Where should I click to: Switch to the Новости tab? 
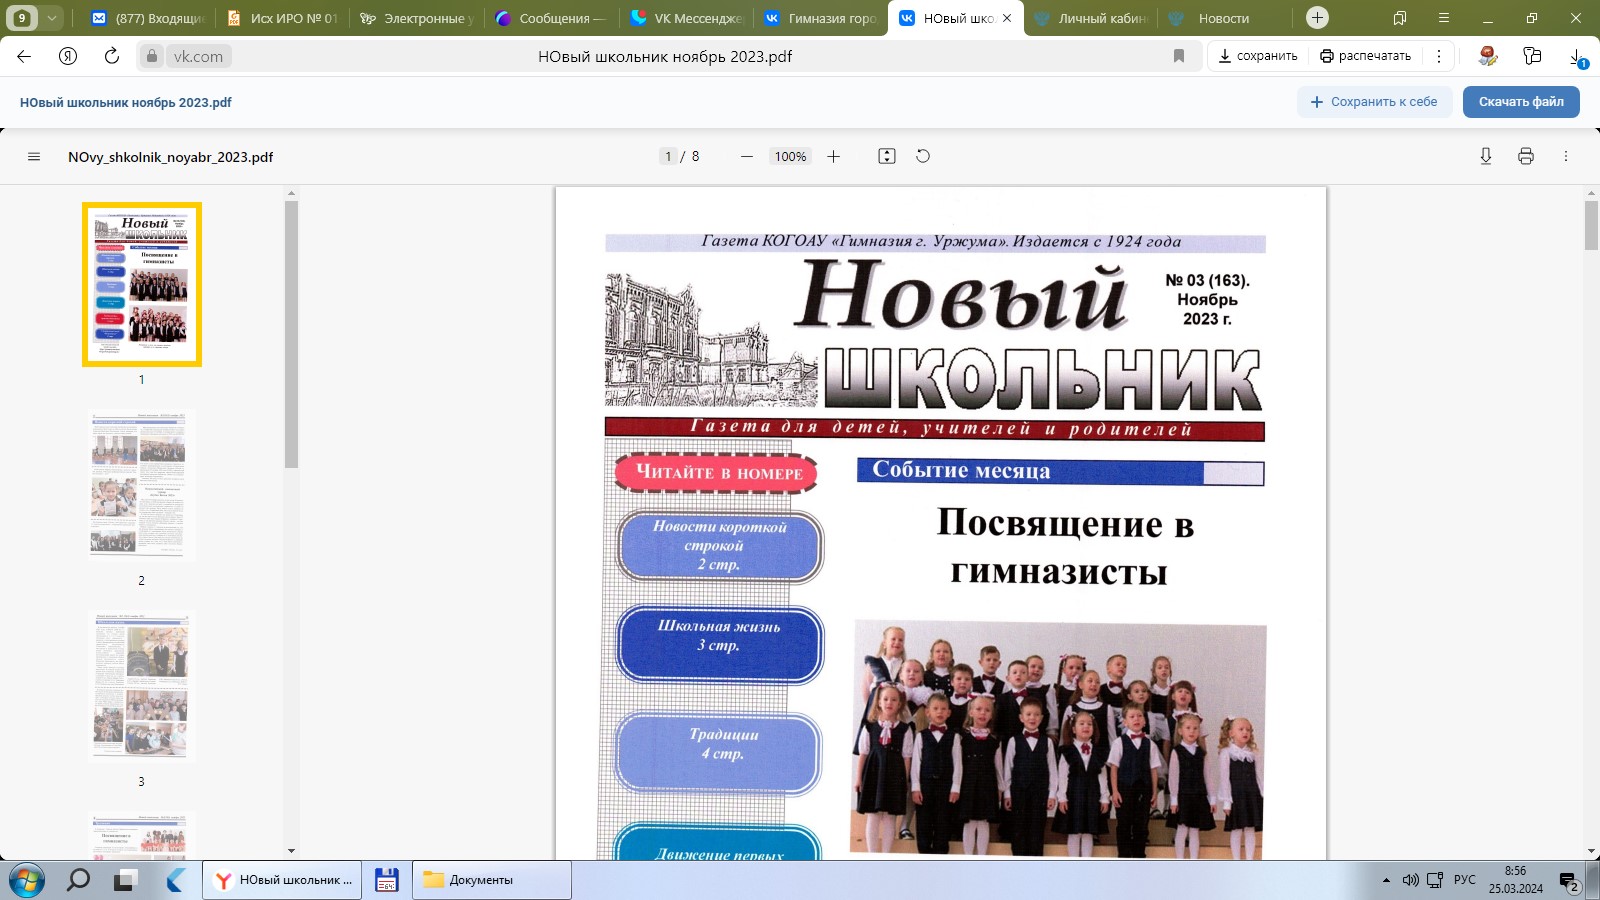point(1226,18)
